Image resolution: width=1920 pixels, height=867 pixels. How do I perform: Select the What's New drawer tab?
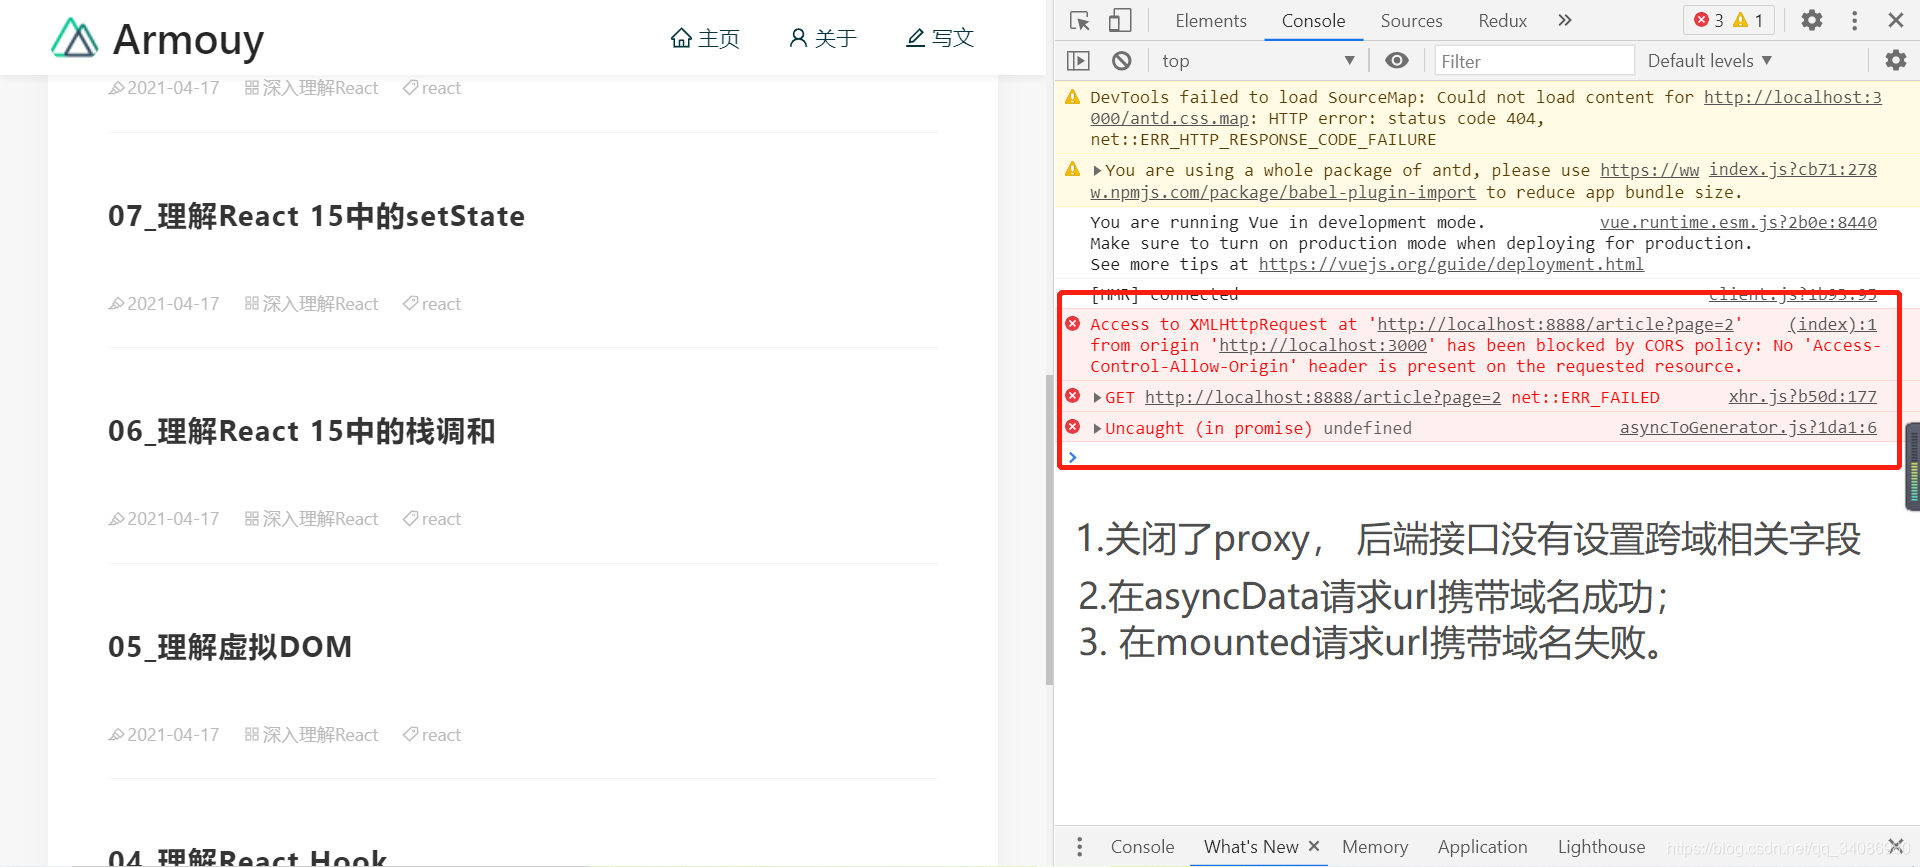[x=1251, y=847]
